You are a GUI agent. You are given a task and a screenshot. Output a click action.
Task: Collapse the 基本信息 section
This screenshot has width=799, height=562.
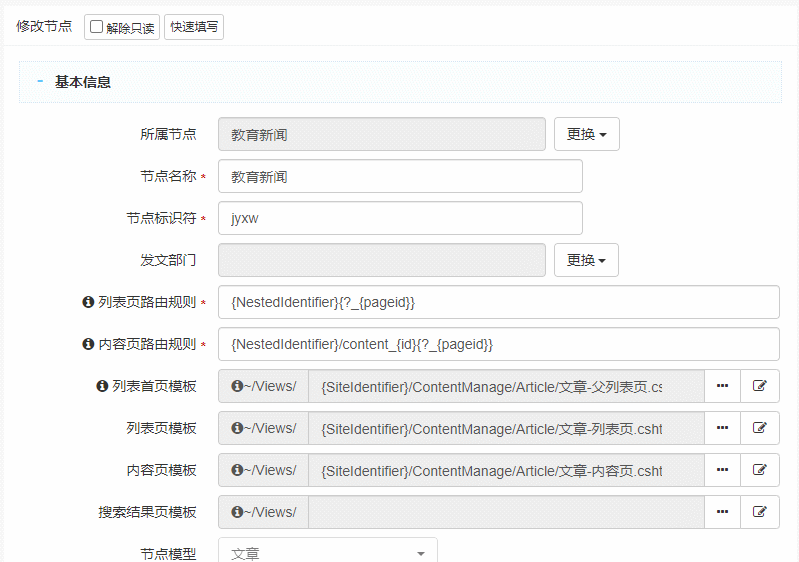coord(40,82)
